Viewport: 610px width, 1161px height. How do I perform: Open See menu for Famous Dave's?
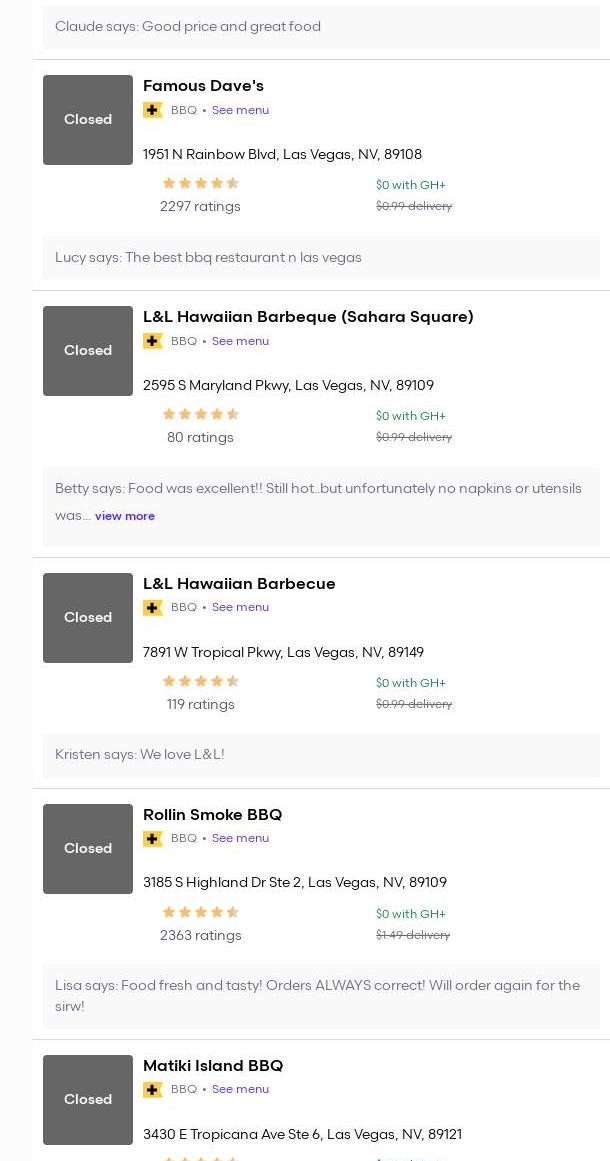(240, 110)
